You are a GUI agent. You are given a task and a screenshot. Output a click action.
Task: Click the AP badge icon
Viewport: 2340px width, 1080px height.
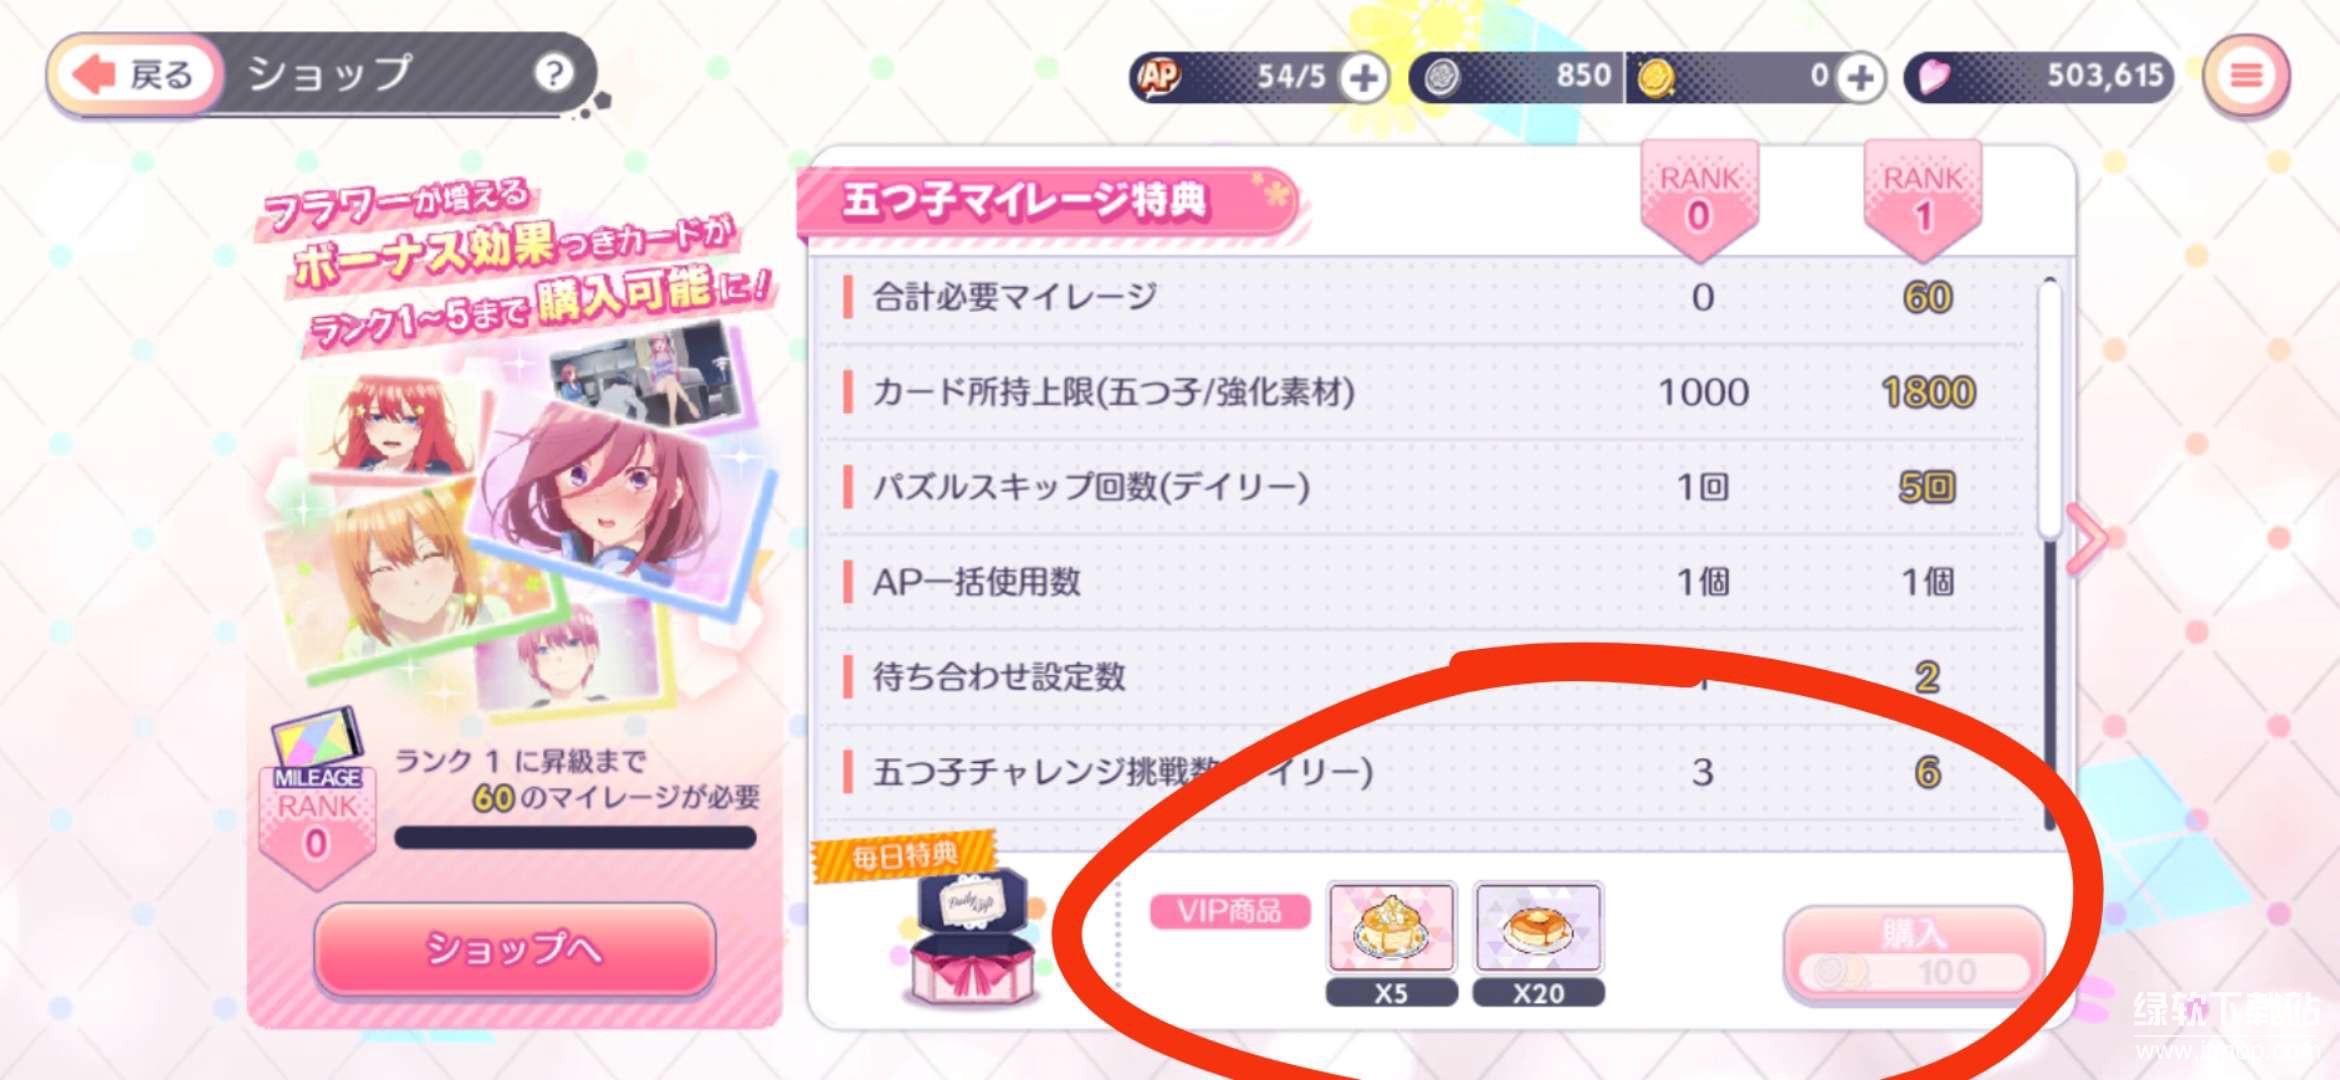coord(1160,76)
